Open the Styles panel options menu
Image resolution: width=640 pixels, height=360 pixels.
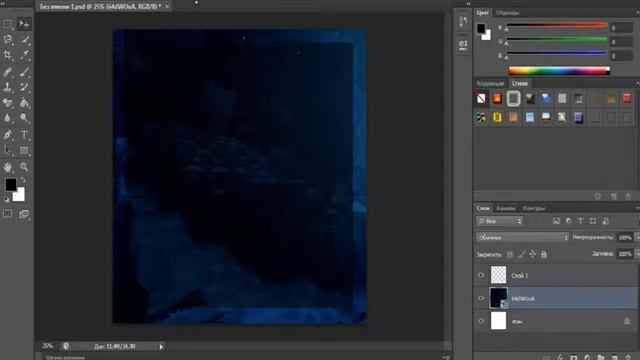tap(637, 83)
